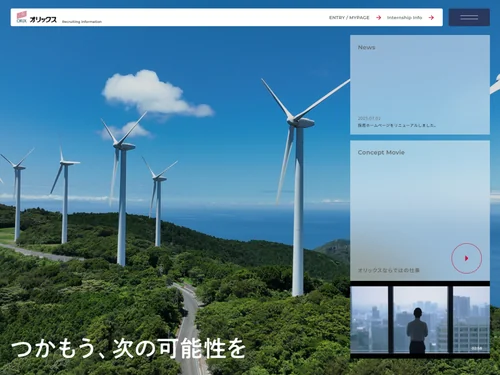Open ENTRY / MYPAGE link
The height and width of the screenshot is (375, 500).
tap(349, 17)
